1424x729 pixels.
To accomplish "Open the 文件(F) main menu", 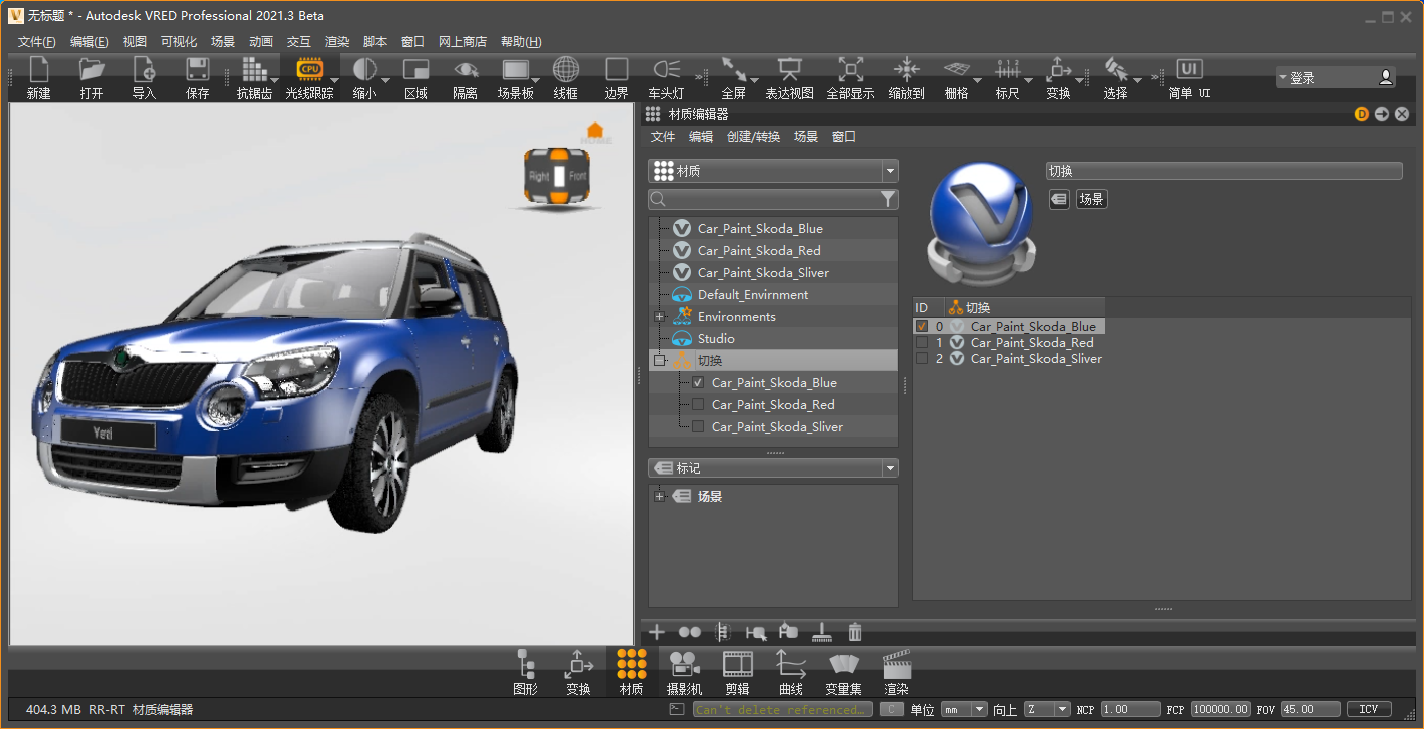I will [x=37, y=42].
